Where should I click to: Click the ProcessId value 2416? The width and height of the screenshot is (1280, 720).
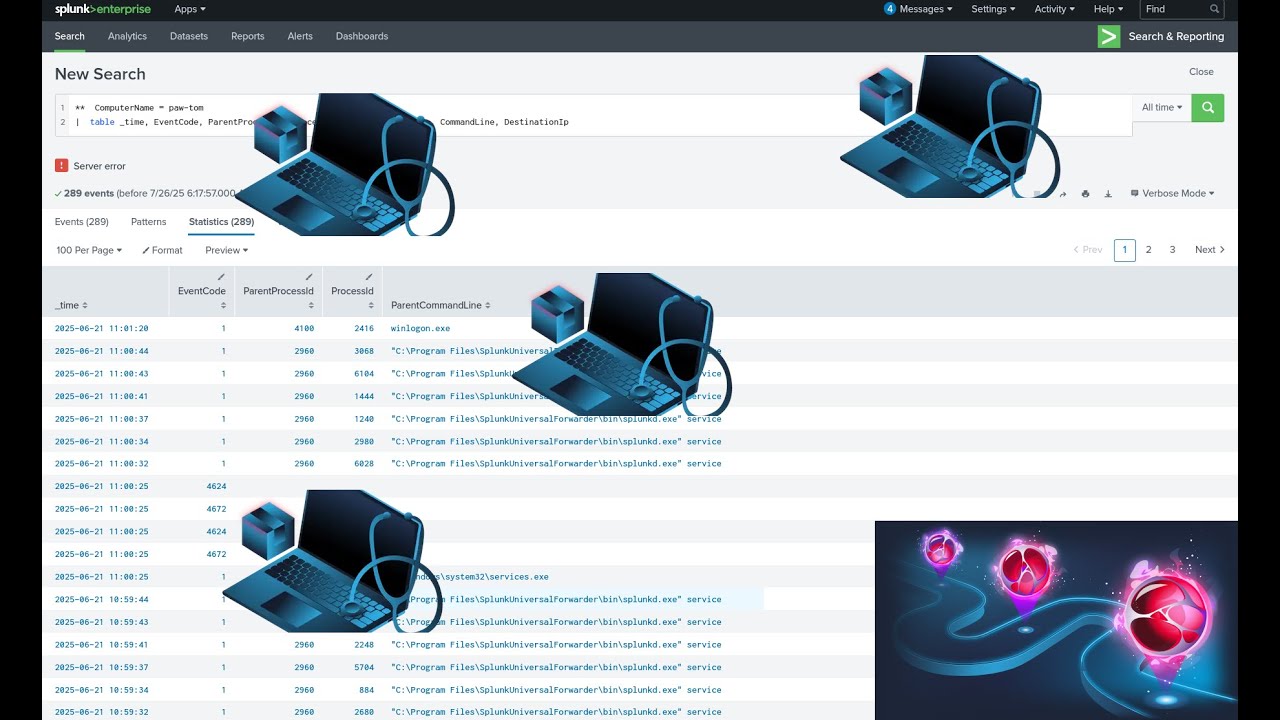tap(364, 328)
